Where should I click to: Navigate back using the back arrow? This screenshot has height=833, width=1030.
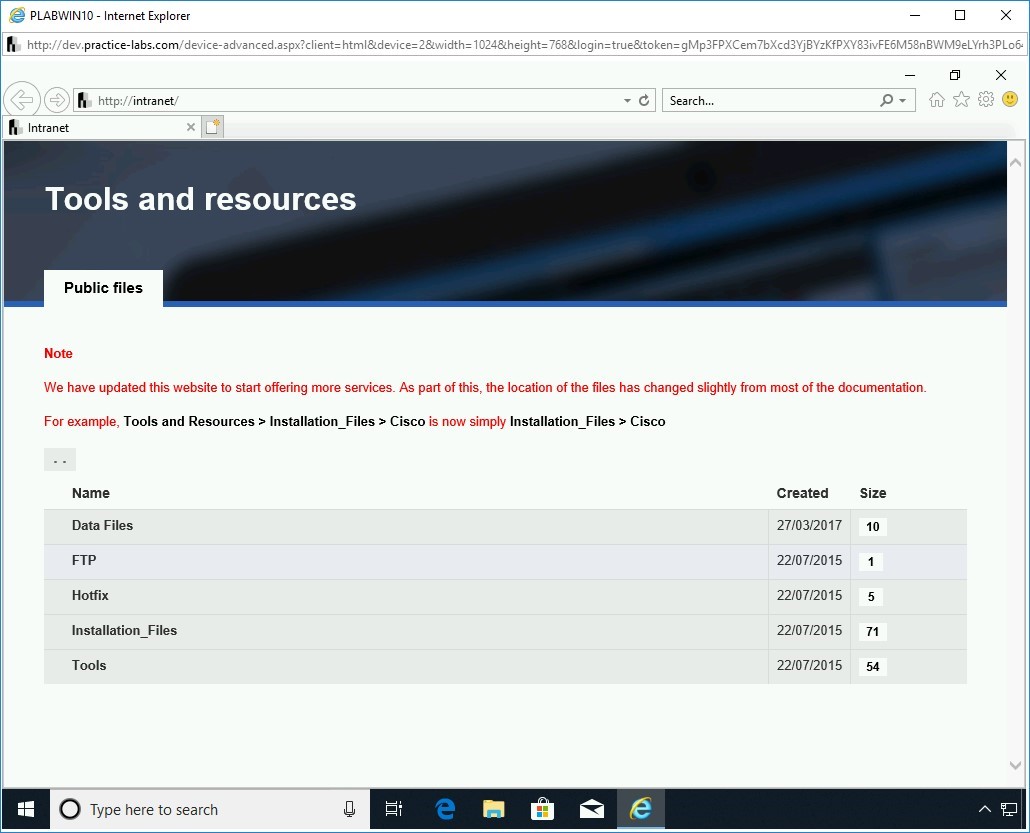click(22, 99)
